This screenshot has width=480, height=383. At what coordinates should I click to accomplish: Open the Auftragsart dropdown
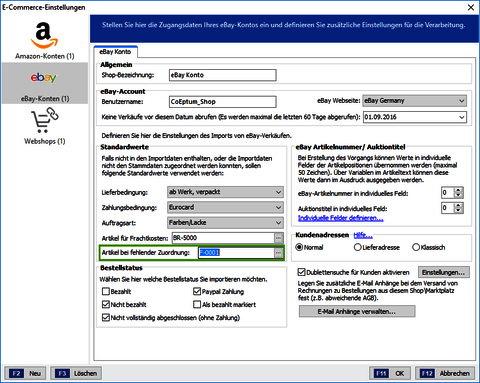coord(225,223)
